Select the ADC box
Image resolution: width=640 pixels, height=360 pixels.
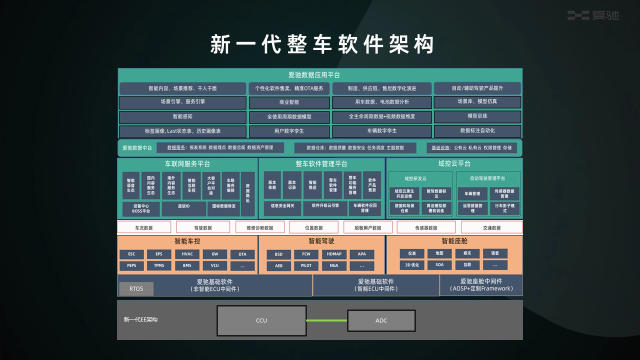tap(381, 321)
